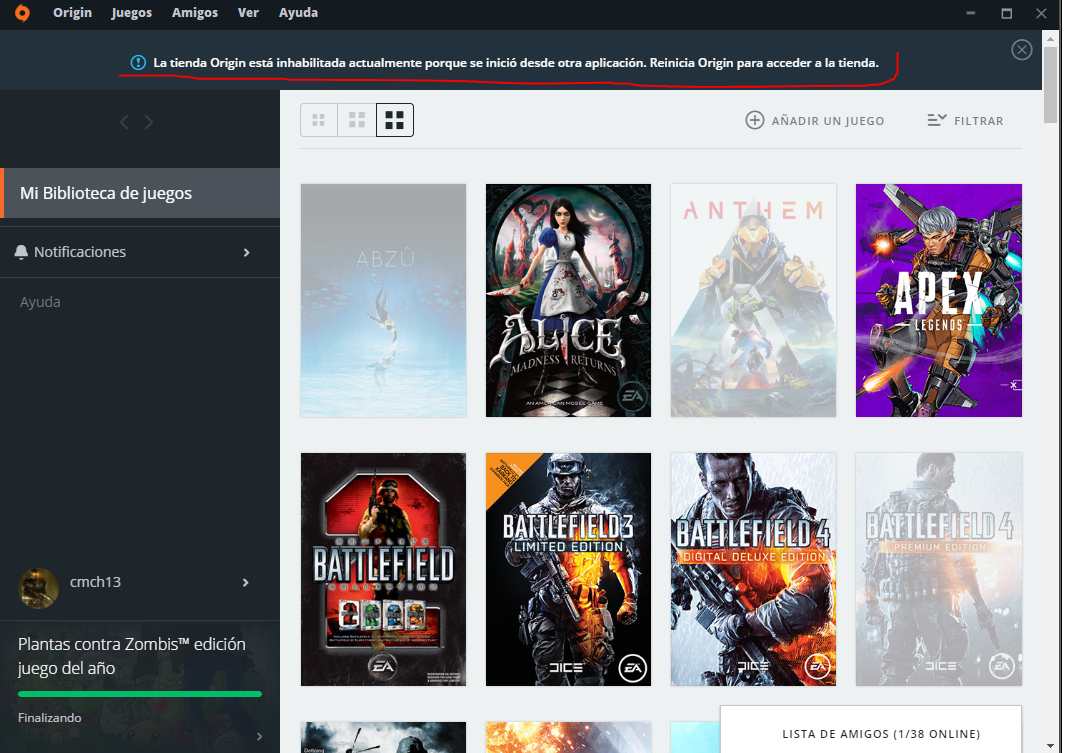Expand the Notificaciones chevron
This screenshot has width=1068, height=753.
pyautogui.click(x=247, y=253)
